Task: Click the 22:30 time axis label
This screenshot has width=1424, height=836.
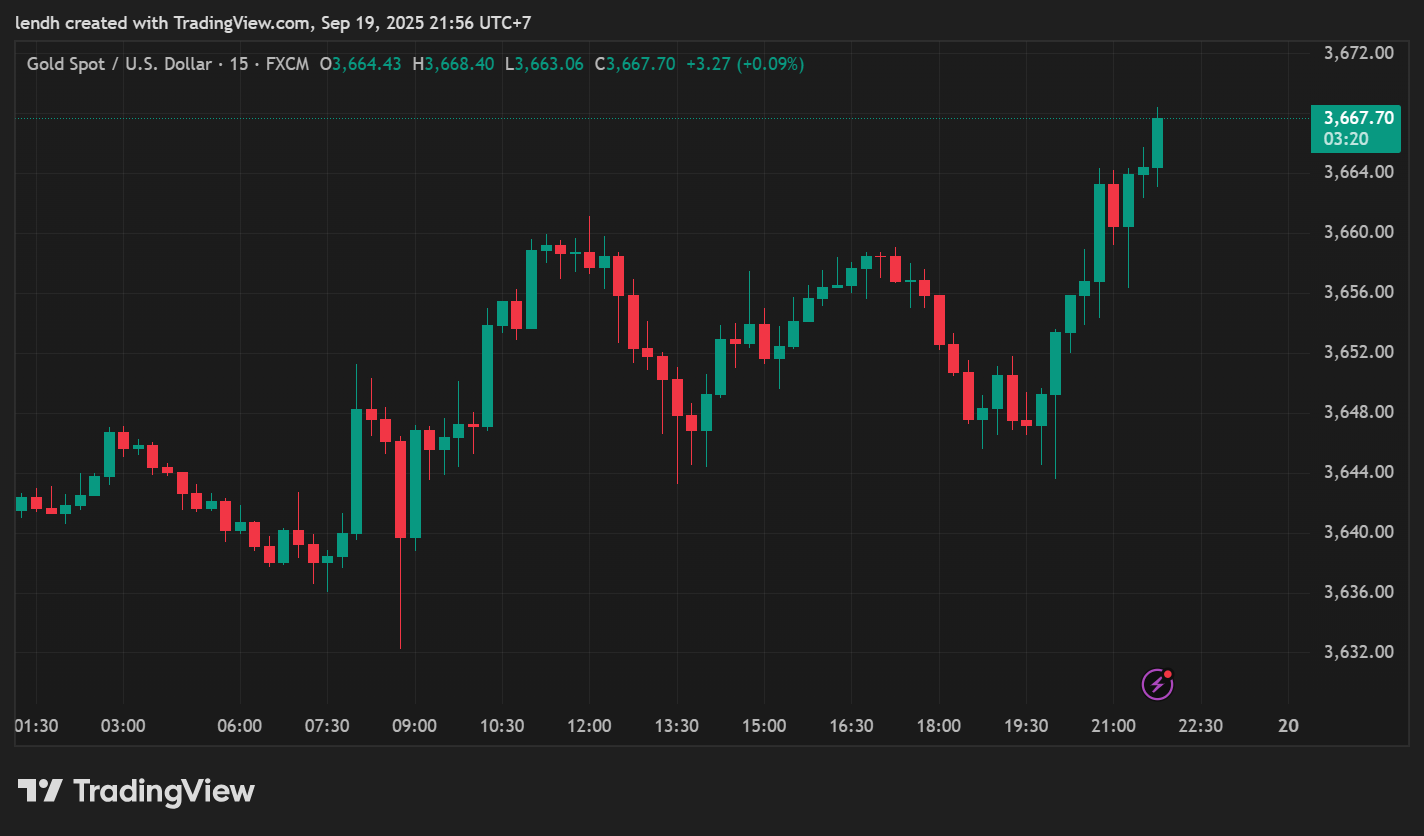Action: [1201, 726]
